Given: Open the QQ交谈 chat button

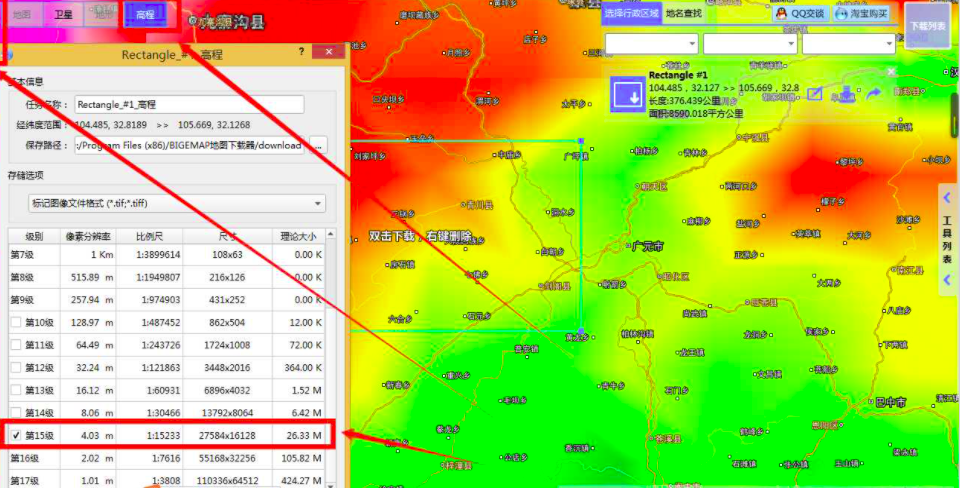Looking at the screenshot, I should [x=801, y=13].
